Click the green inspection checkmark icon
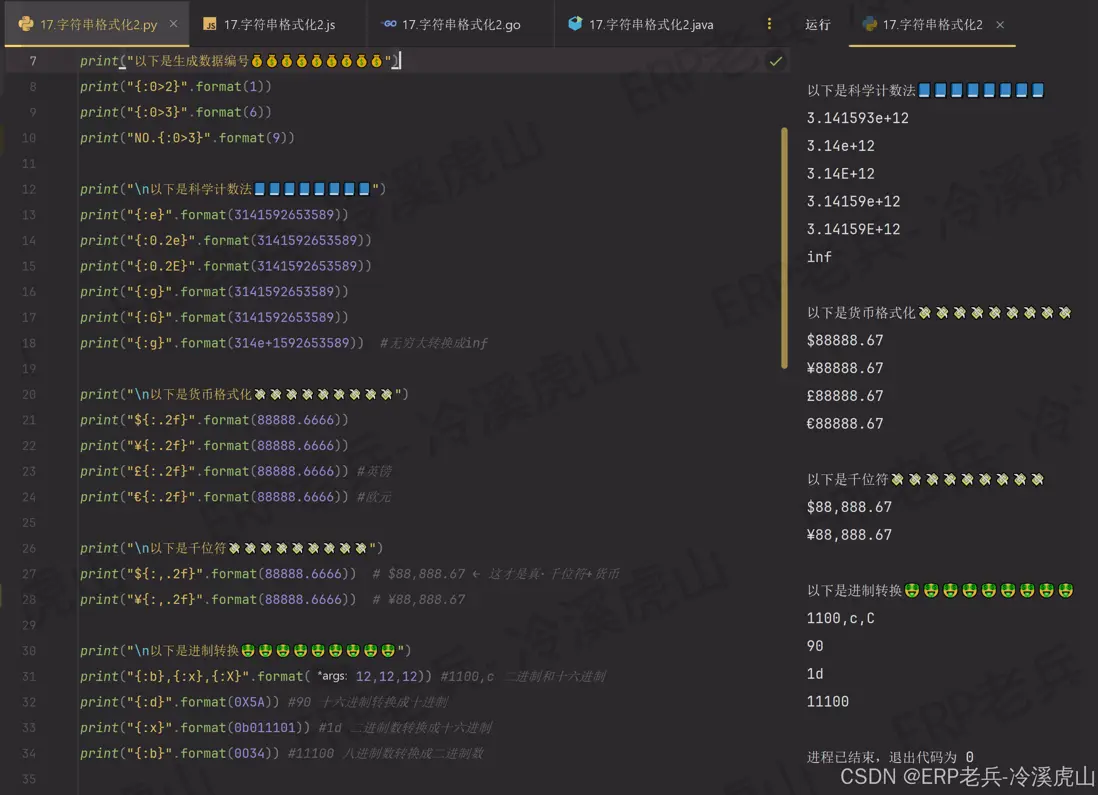 tap(775, 61)
